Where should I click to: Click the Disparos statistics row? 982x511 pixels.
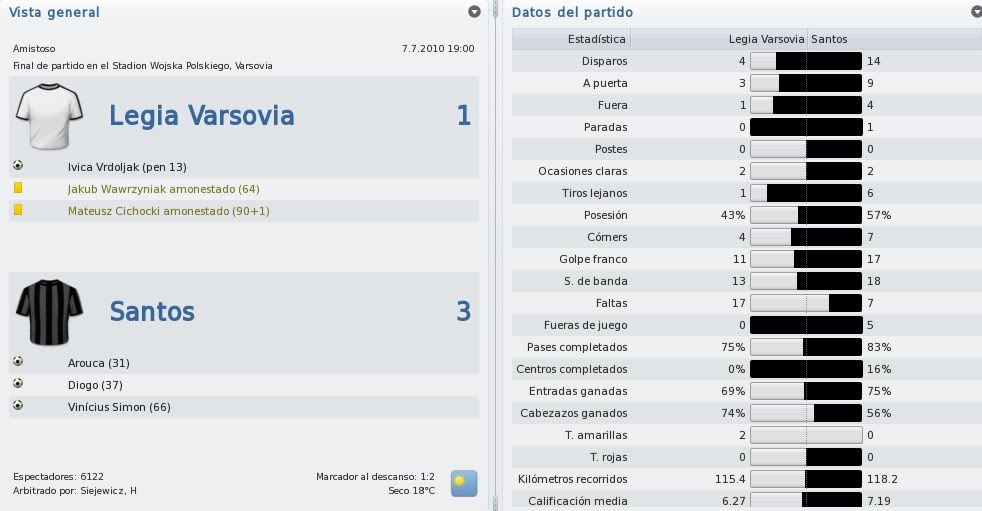pyautogui.click(x=747, y=61)
